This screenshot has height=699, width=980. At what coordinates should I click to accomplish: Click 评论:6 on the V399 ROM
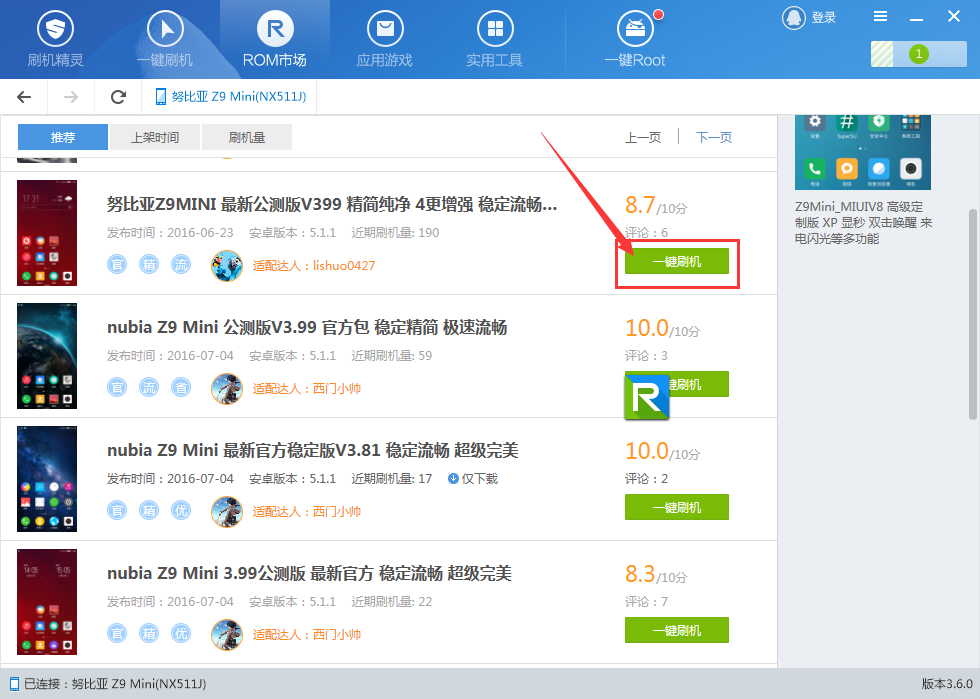[x=646, y=233]
